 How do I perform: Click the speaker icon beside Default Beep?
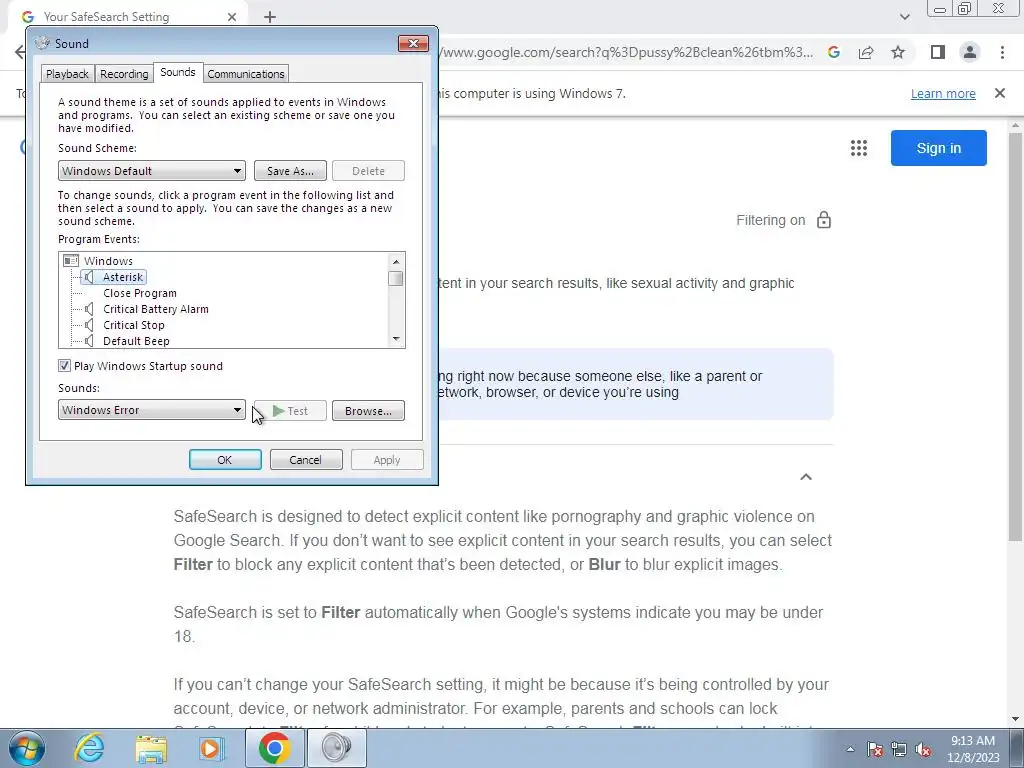tap(89, 341)
